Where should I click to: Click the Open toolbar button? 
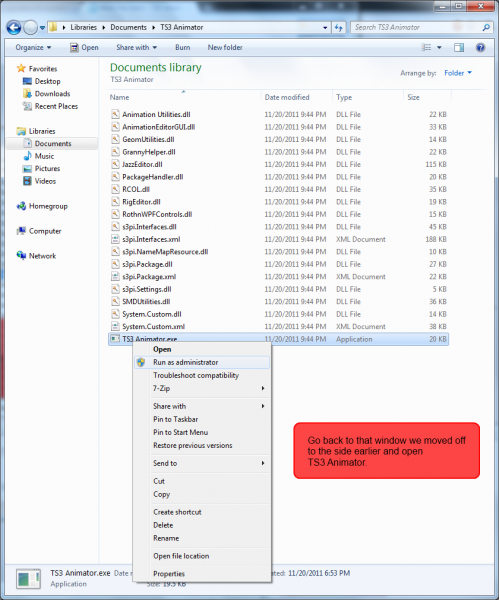pos(85,47)
